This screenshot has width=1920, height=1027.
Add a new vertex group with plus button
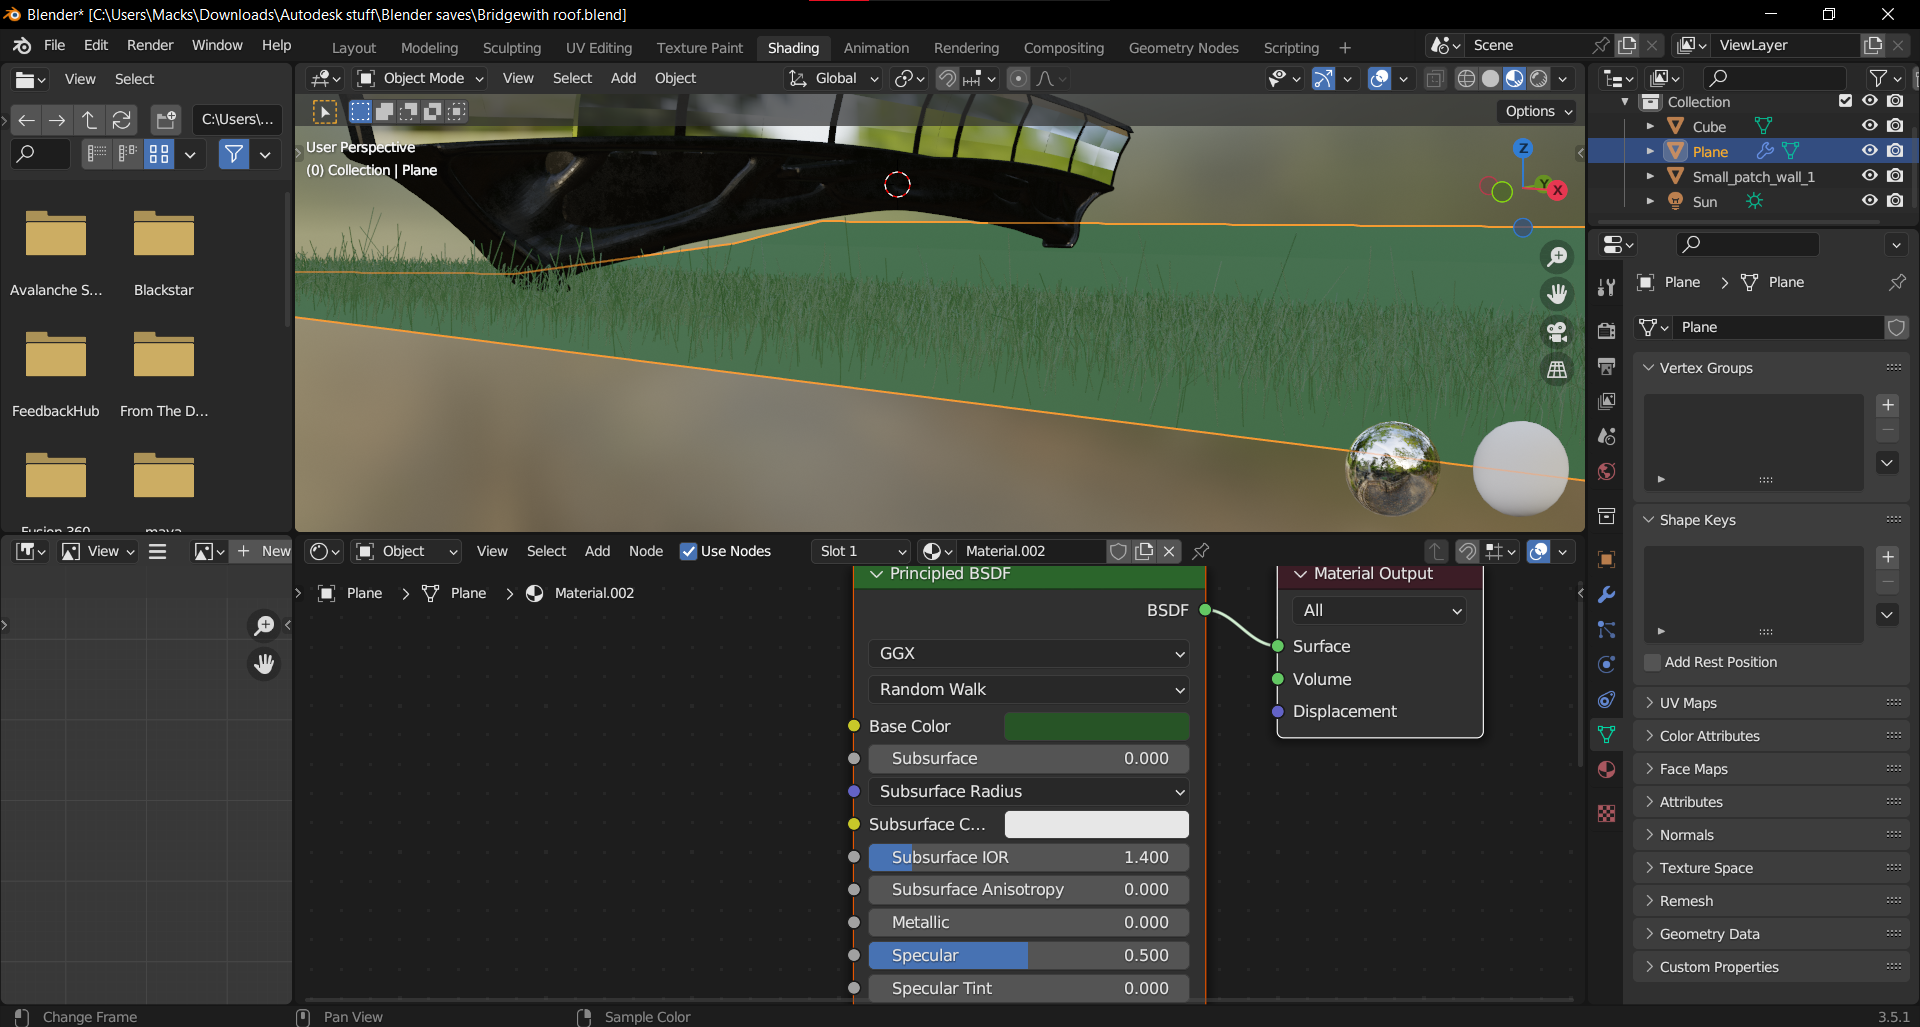[x=1888, y=405]
